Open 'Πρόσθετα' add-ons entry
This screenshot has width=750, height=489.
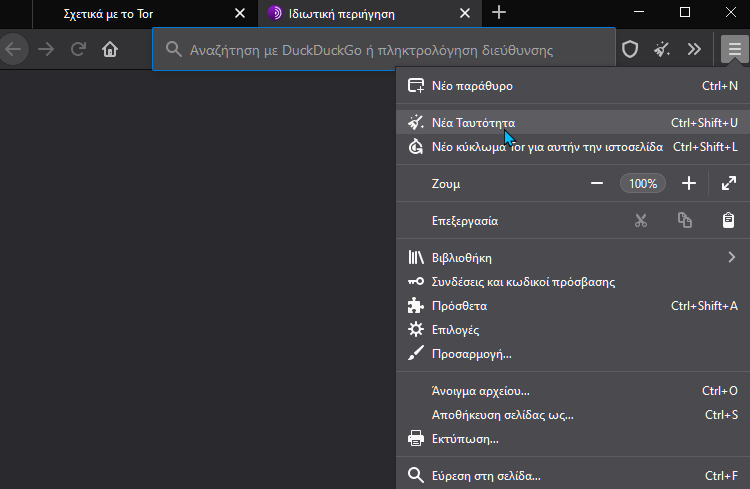click(x=573, y=305)
